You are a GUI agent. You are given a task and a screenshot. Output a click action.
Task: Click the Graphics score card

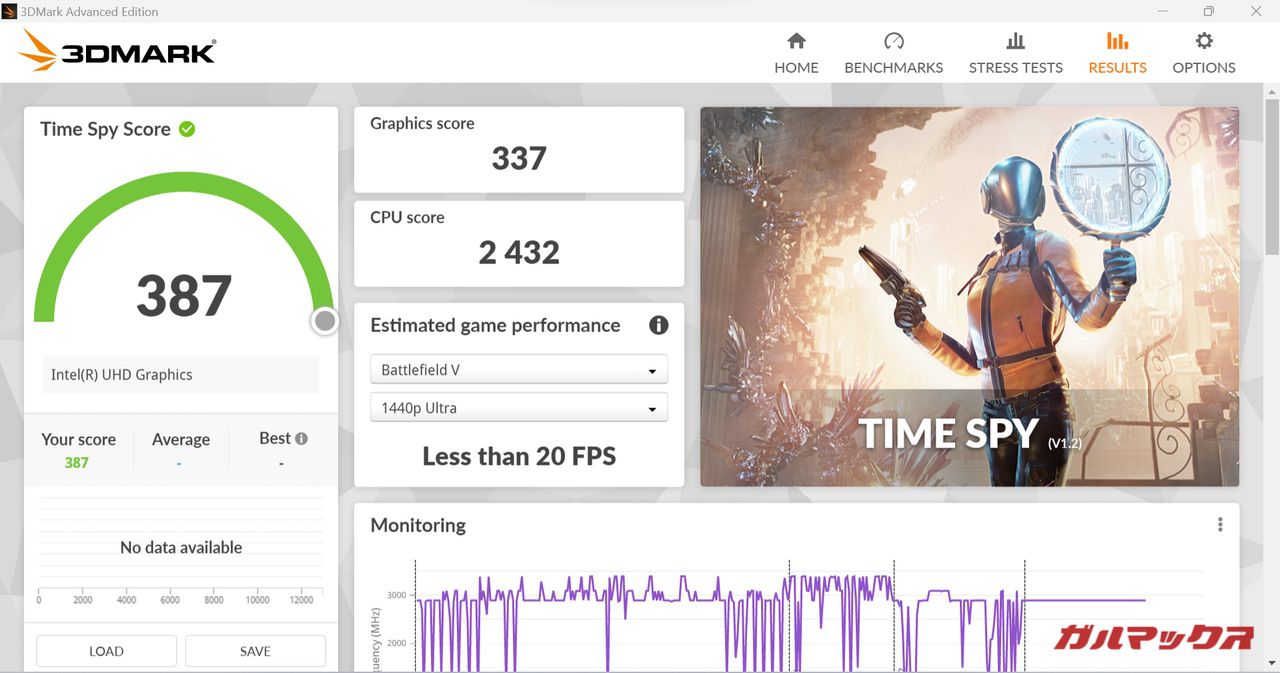click(x=519, y=149)
